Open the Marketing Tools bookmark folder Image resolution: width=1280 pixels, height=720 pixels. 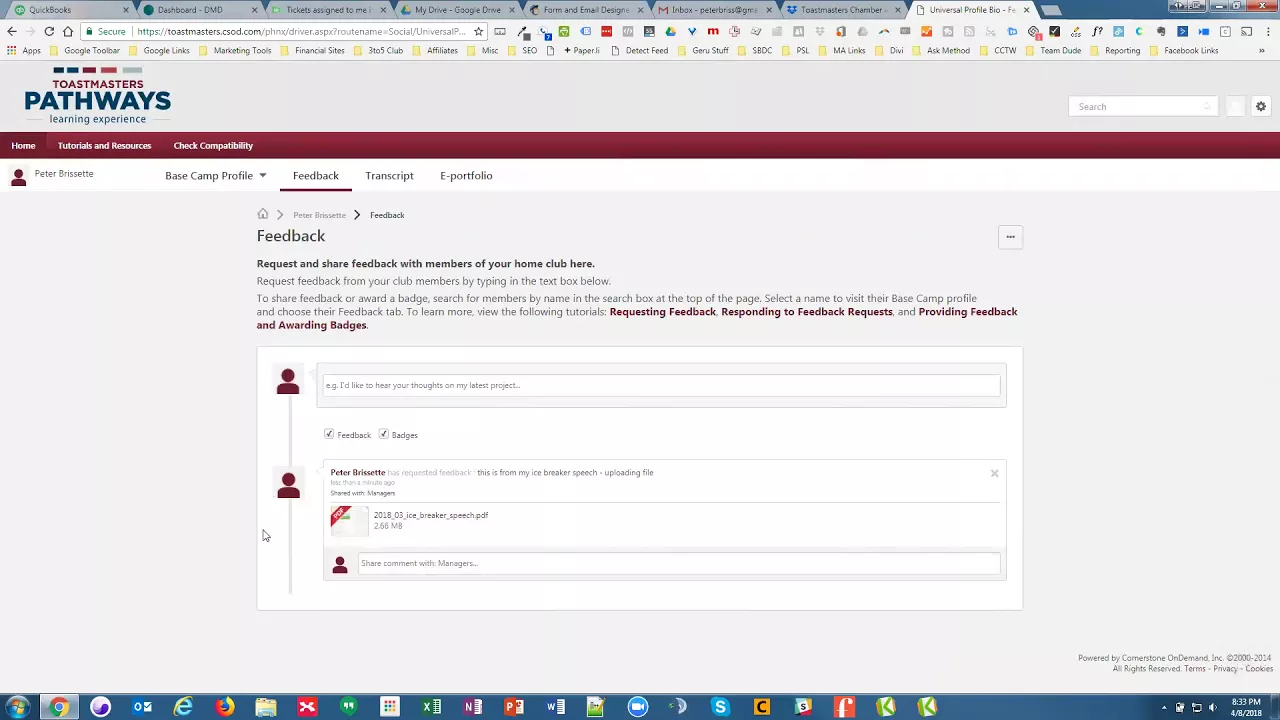click(235, 50)
